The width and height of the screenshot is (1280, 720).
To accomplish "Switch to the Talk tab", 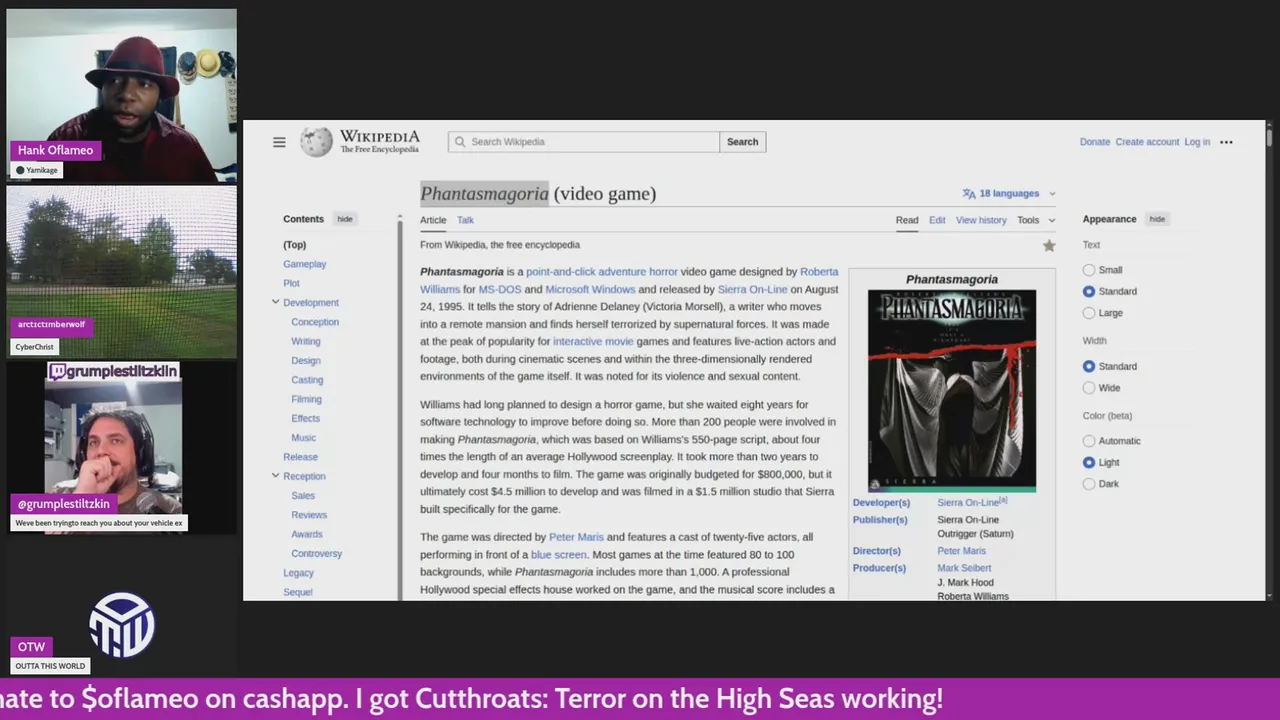I will pos(465,220).
